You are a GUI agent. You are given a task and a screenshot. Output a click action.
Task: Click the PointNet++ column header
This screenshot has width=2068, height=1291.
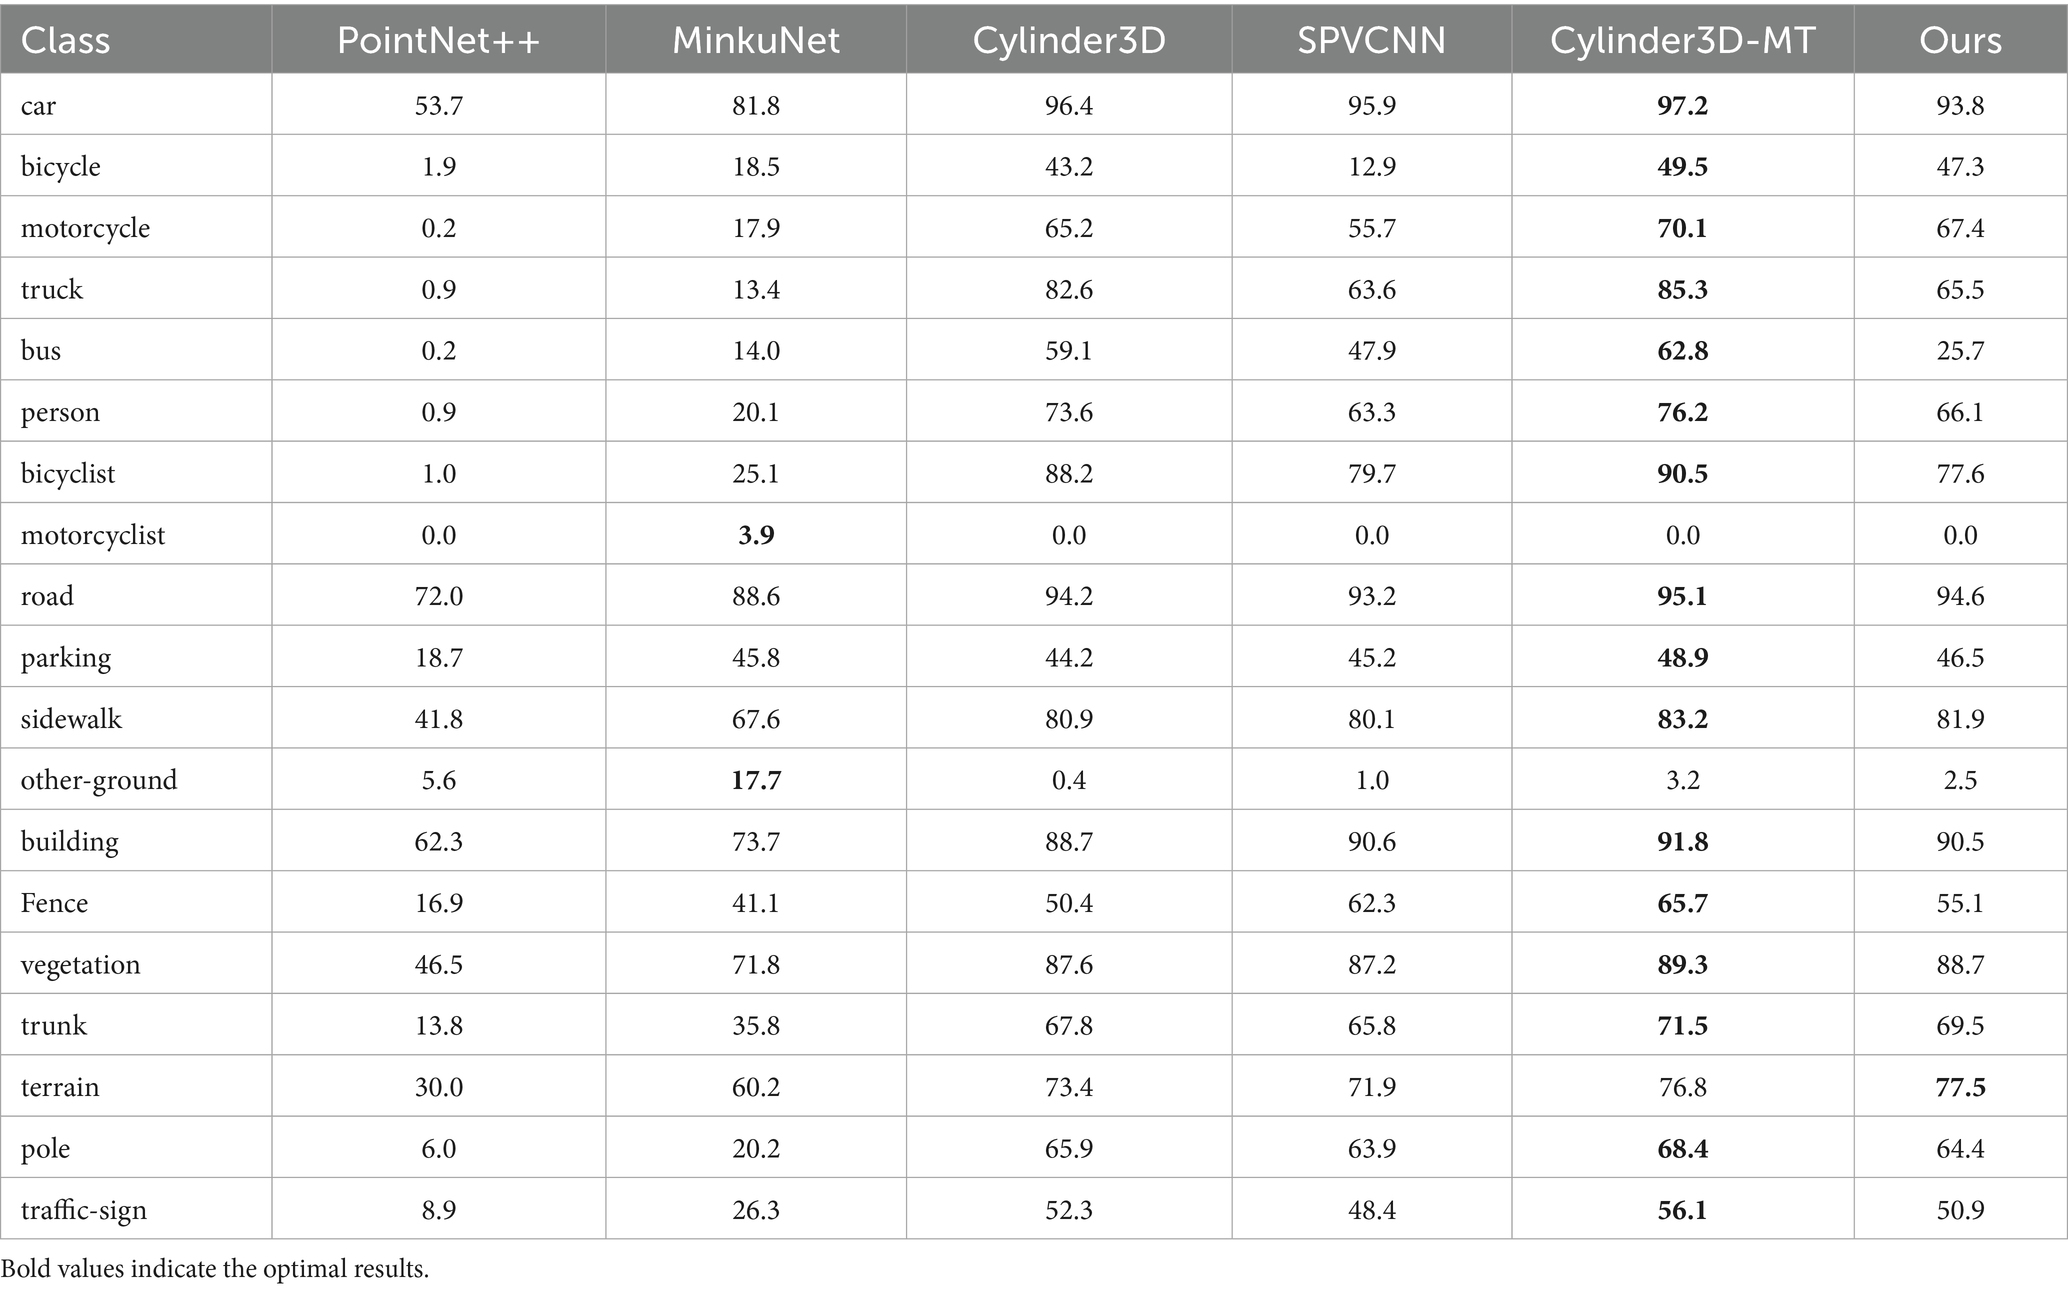(438, 40)
